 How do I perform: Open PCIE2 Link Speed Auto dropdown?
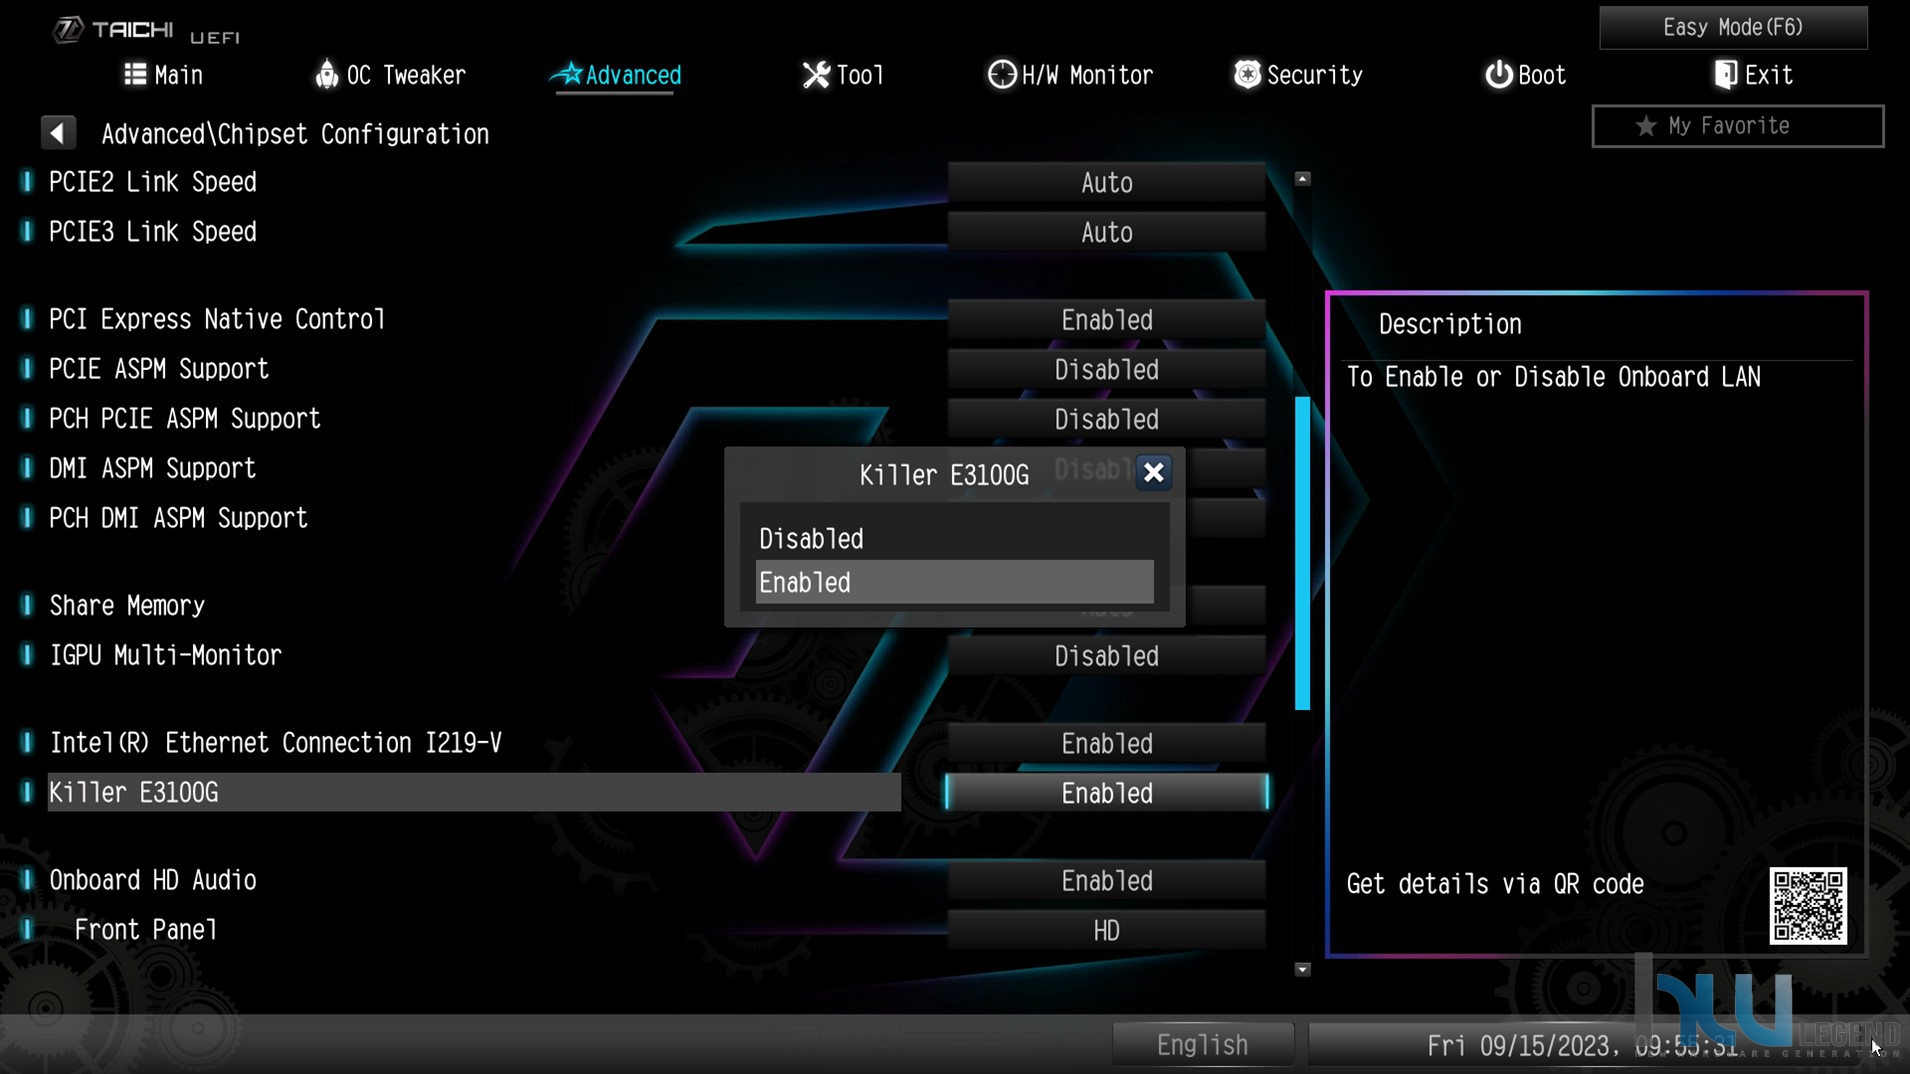click(1106, 183)
